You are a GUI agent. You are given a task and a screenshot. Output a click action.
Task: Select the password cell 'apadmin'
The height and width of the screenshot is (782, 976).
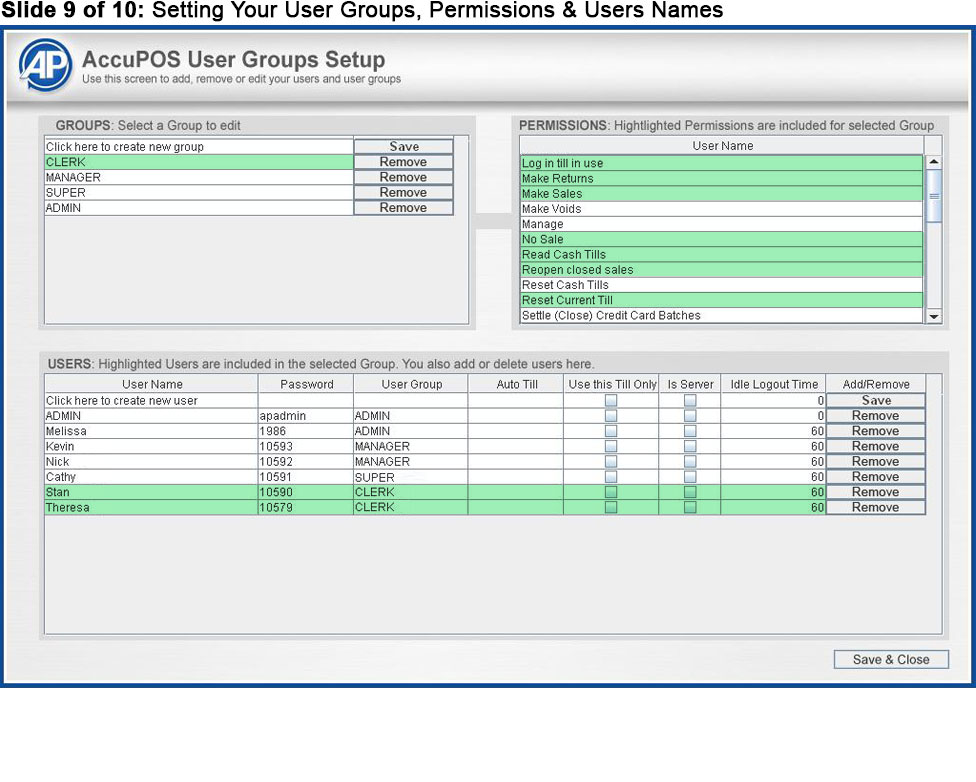(306, 416)
